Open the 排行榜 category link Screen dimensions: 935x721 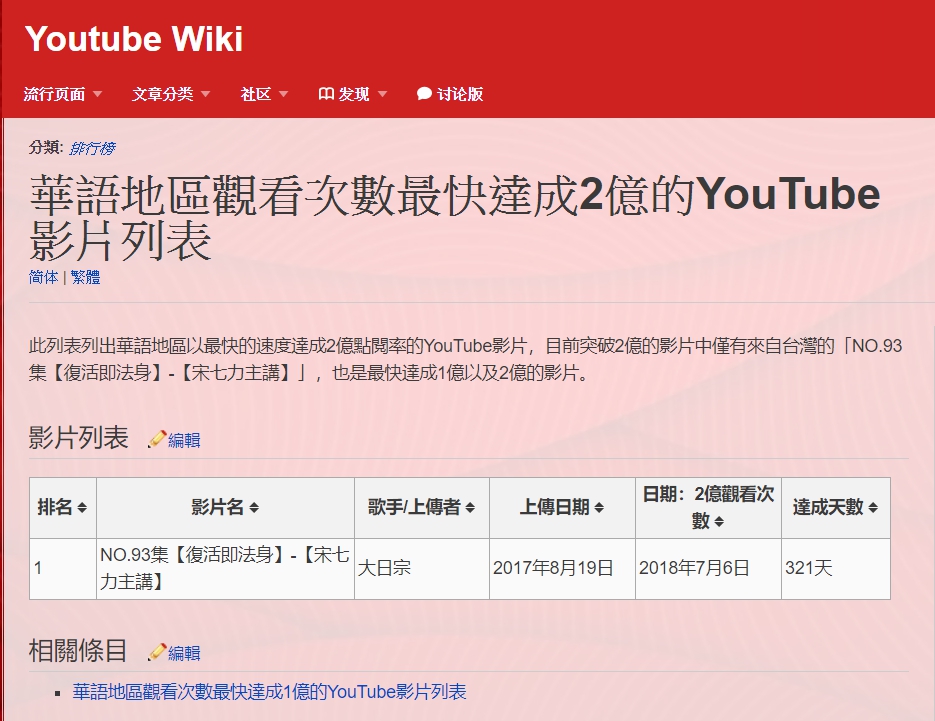pos(92,148)
